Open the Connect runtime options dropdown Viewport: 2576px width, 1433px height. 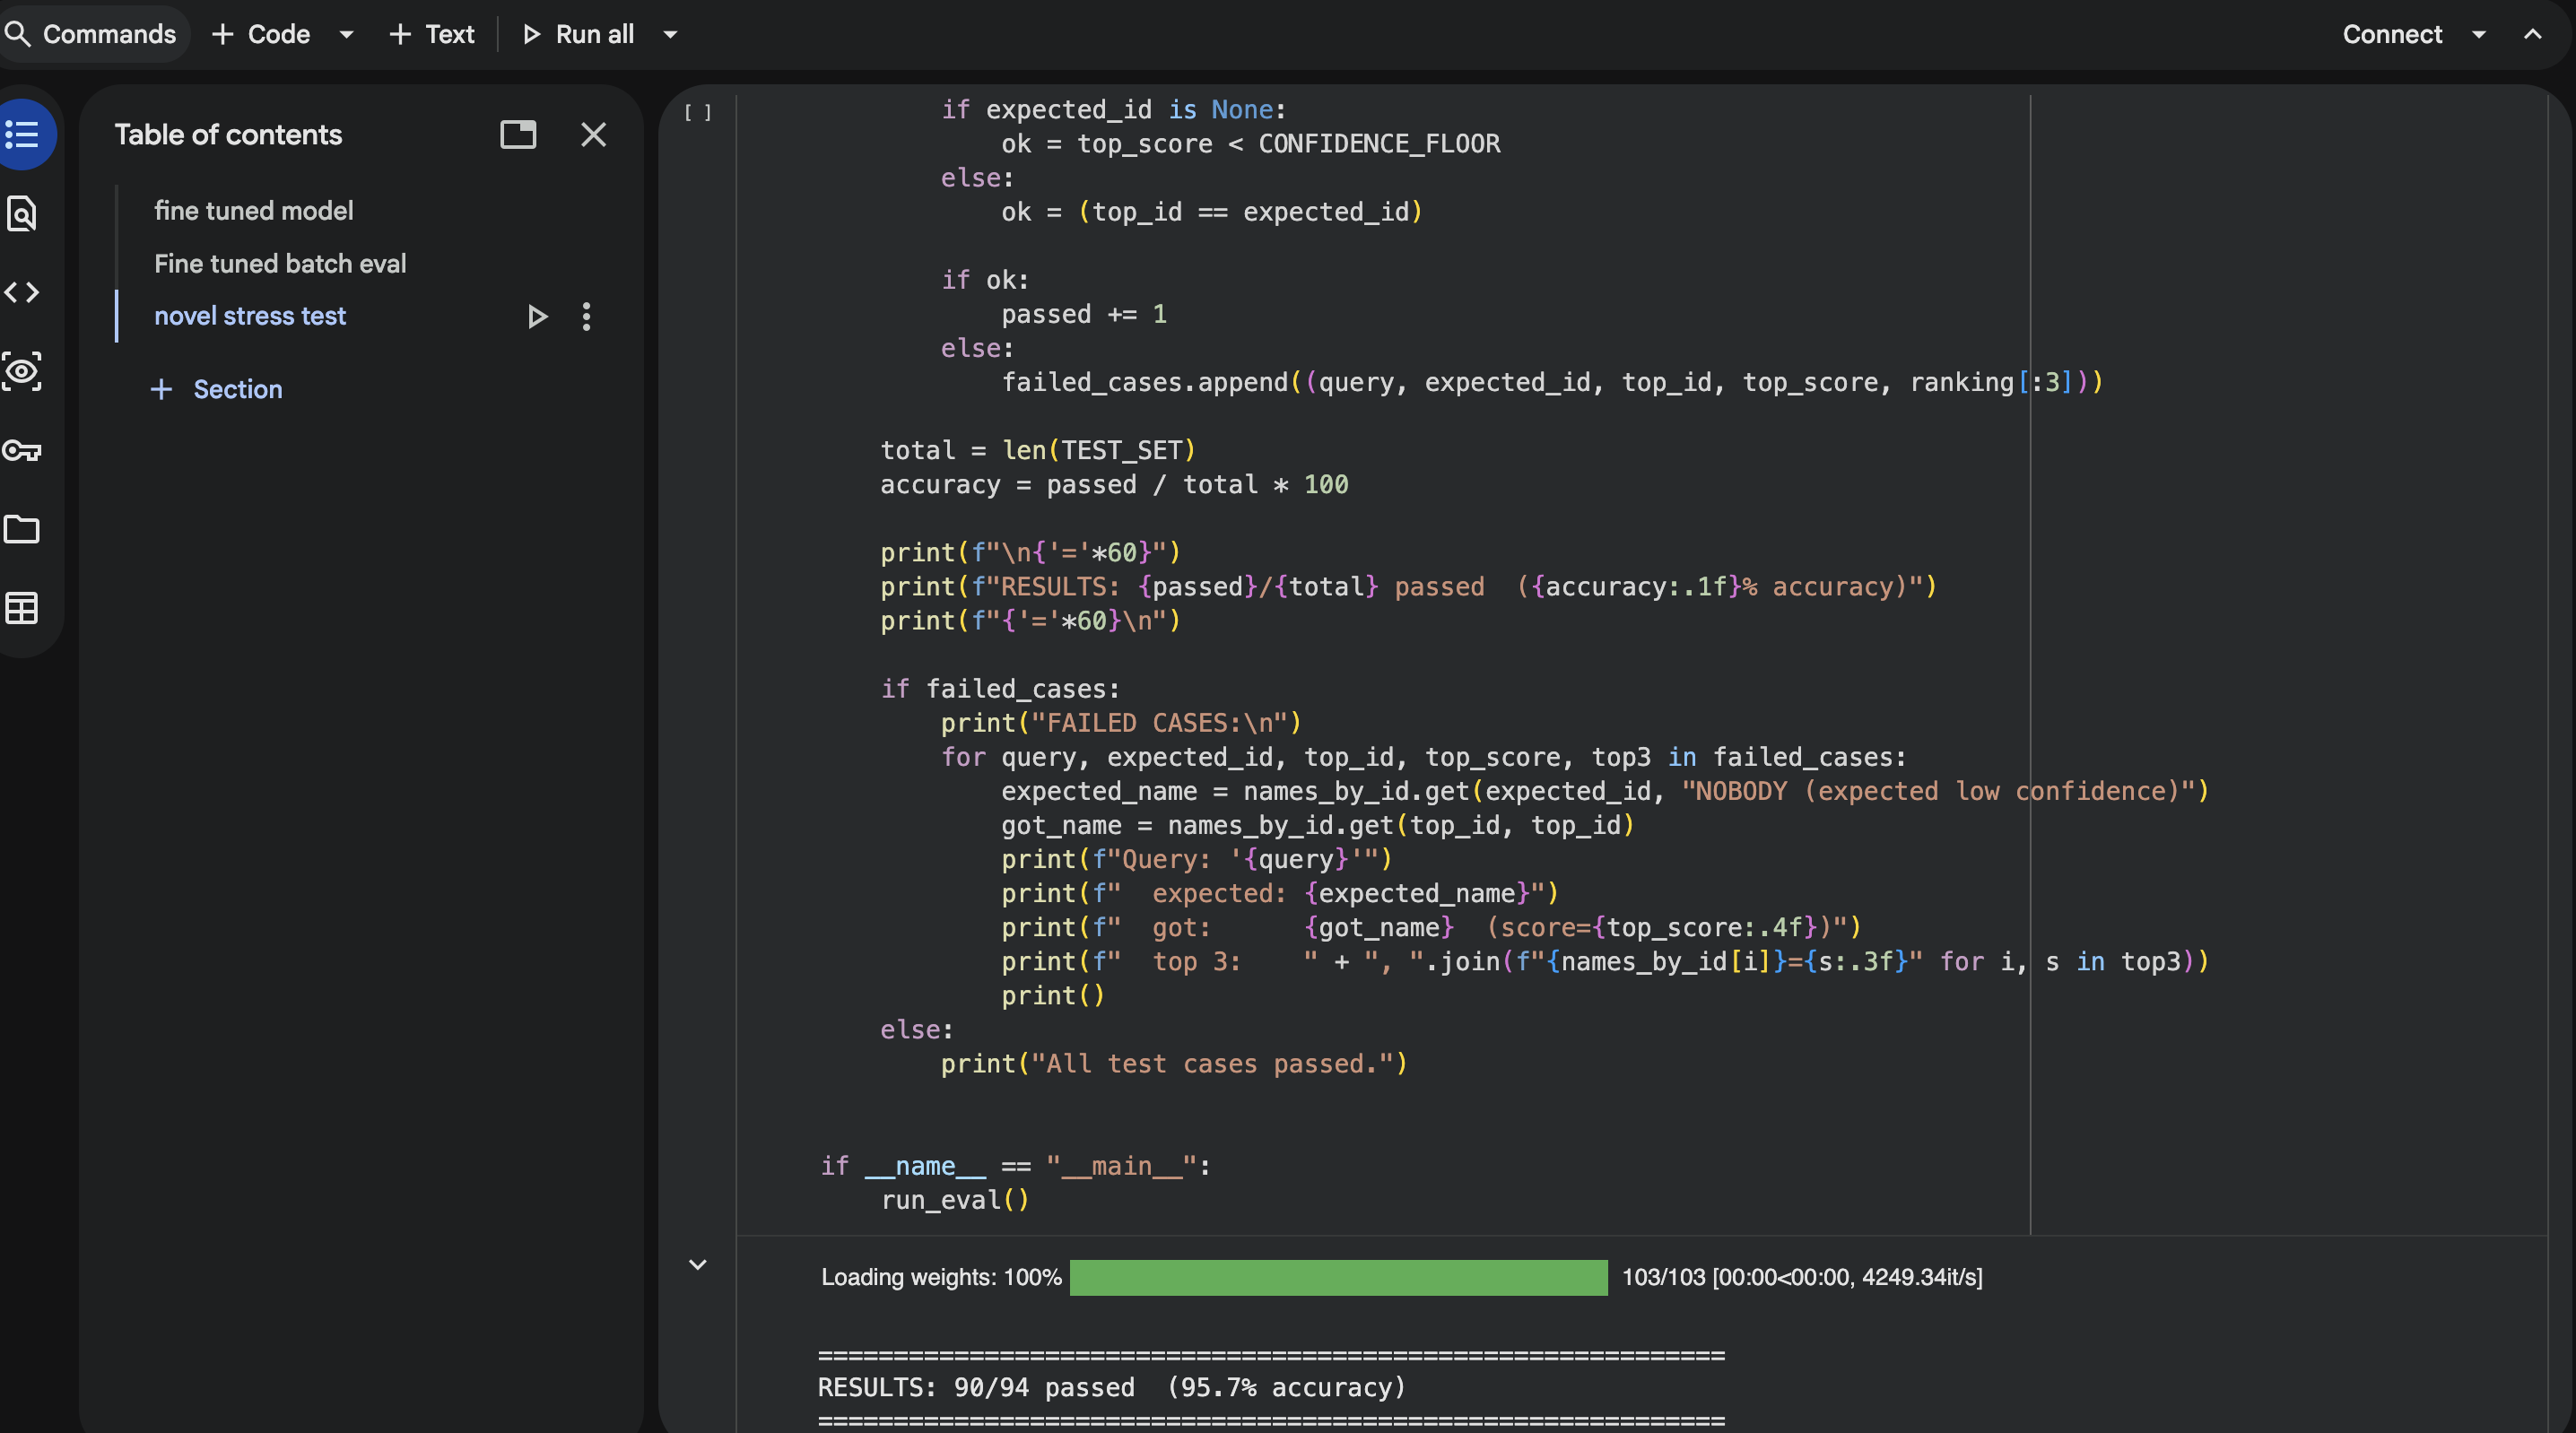click(2479, 34)
